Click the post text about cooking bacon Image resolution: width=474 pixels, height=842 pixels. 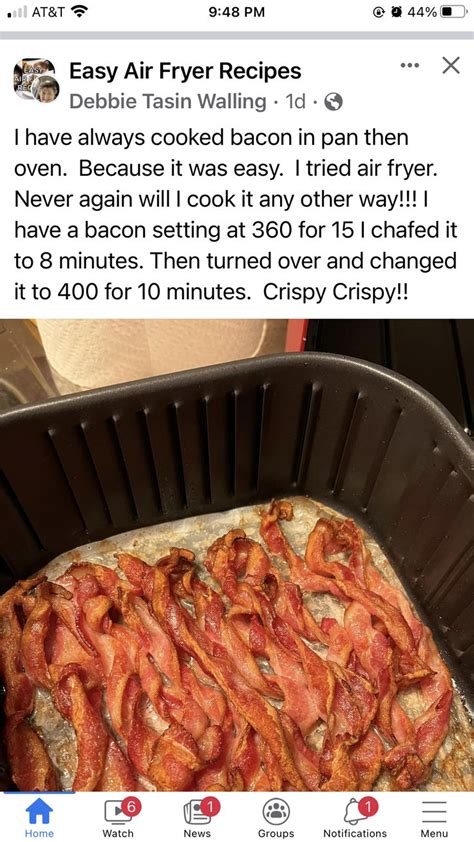pos(236,216)
